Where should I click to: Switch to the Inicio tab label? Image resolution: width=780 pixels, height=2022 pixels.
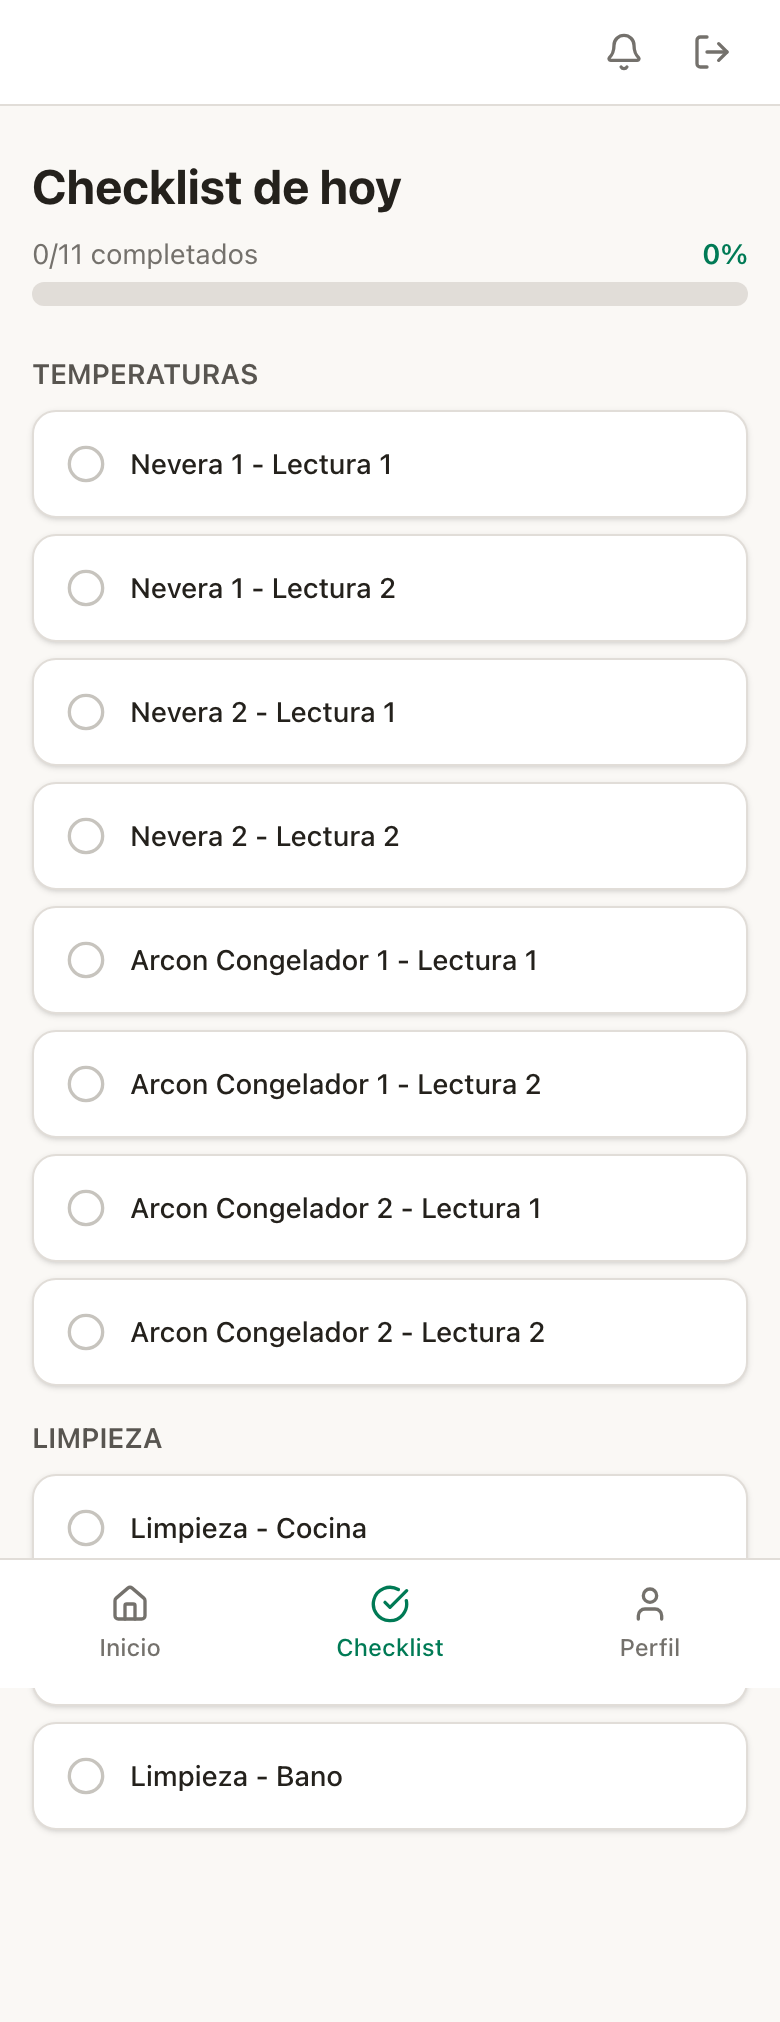(130, 1648)
